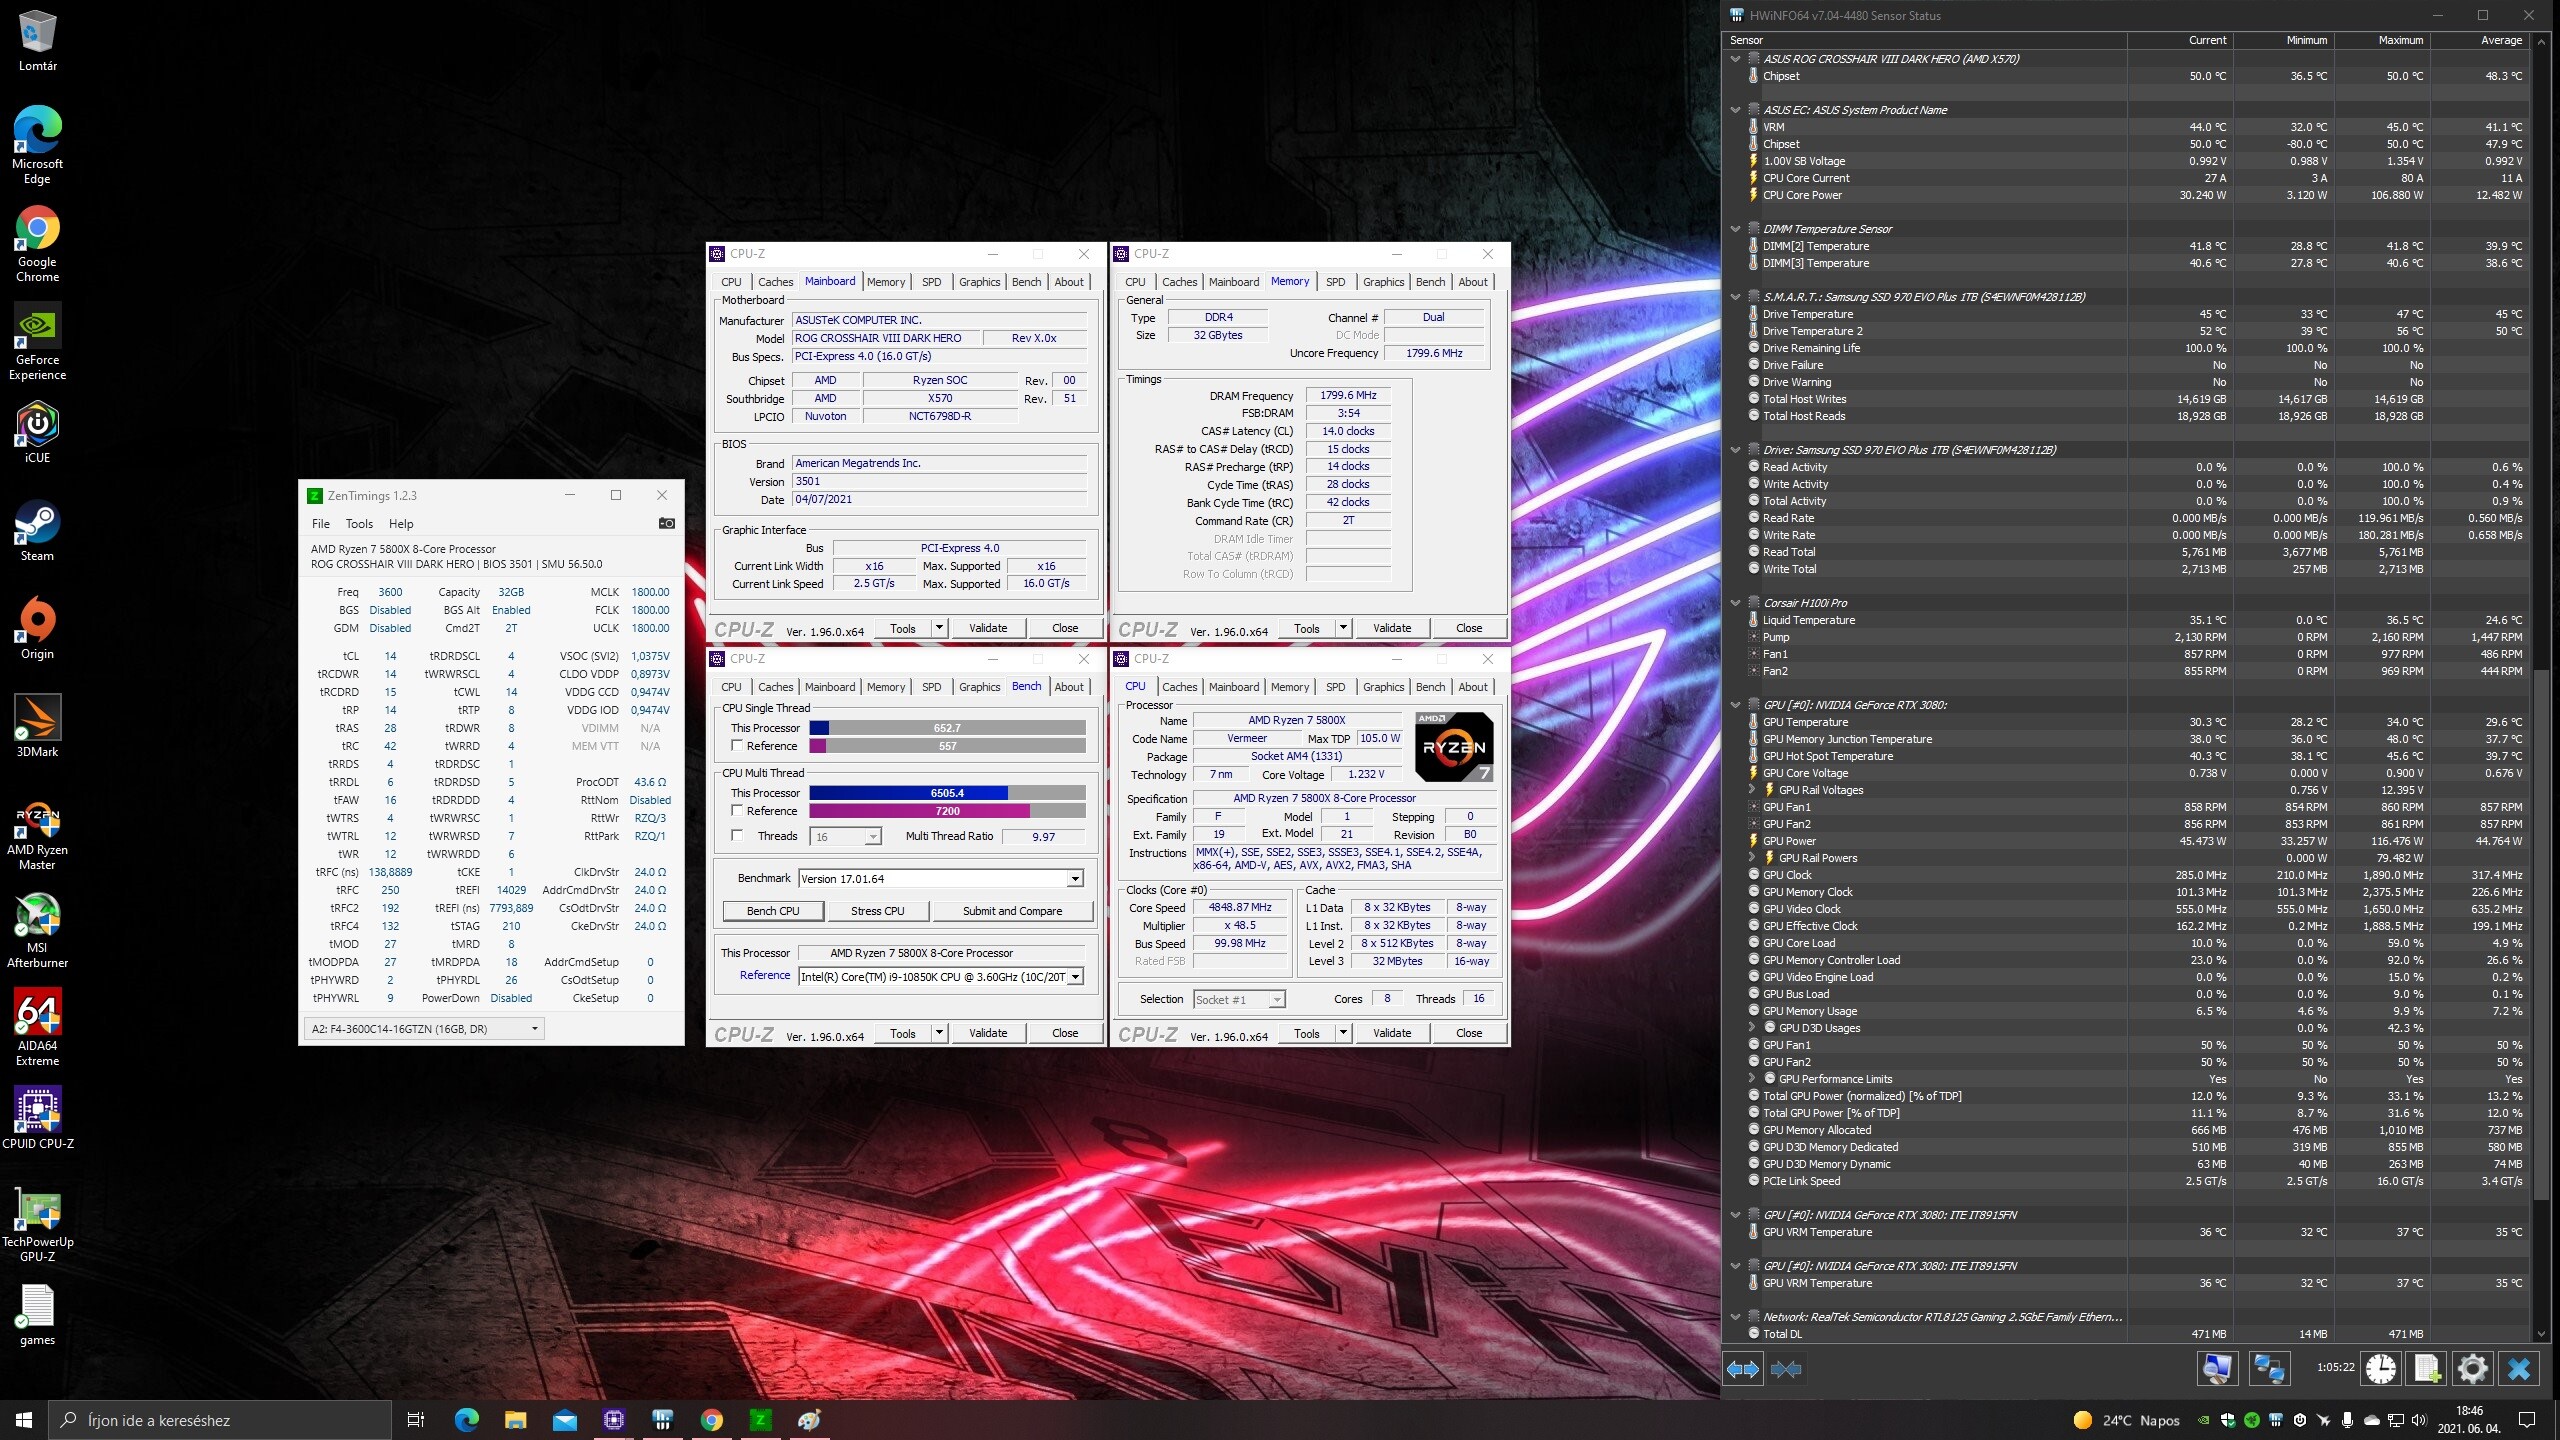Viewport: 2560px width, 1440px height.
Task: Click the ZenTimings screenshot camera icon
Action: 666,523
